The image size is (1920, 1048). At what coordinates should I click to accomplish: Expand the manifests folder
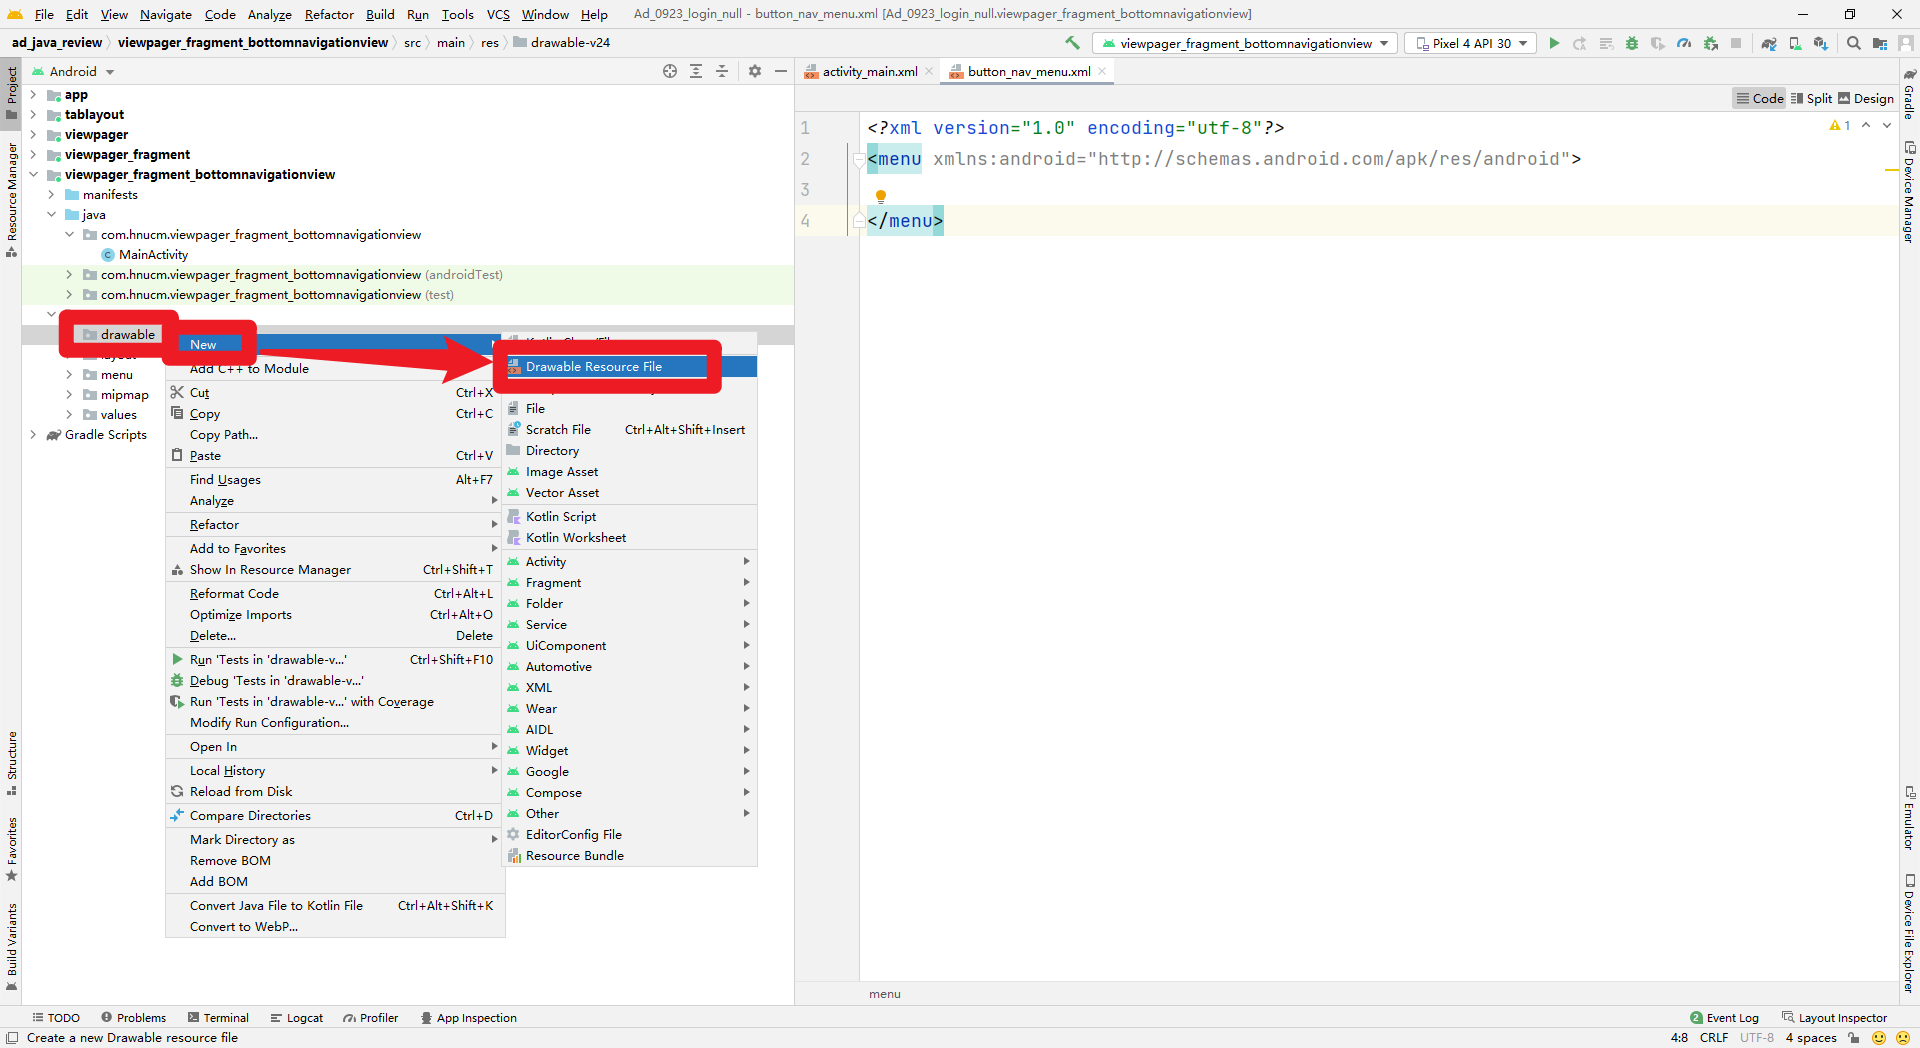[x=51, y=195]
